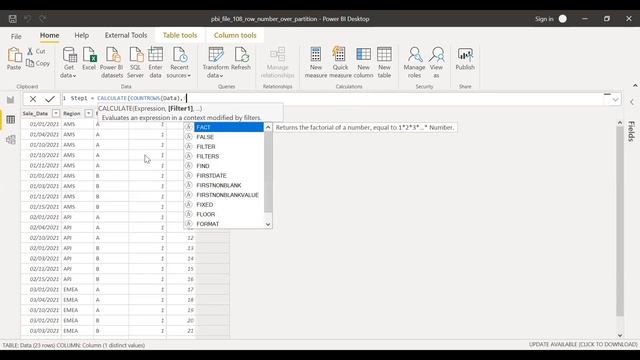Click the Save icon in title bar
The height and width of the screenshot is (360, 640).
click(x=12, y=19)
